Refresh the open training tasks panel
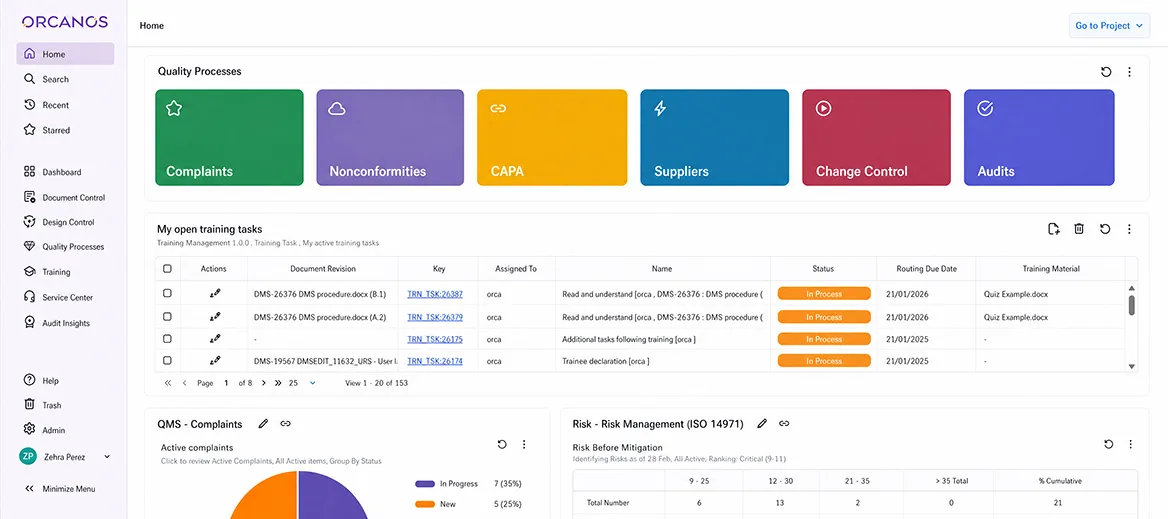The image size is (1168, 519). point(1105,229)
